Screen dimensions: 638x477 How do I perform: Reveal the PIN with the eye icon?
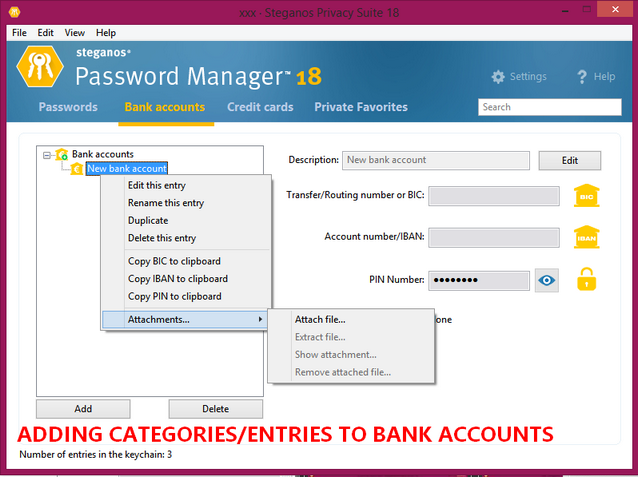546,280
